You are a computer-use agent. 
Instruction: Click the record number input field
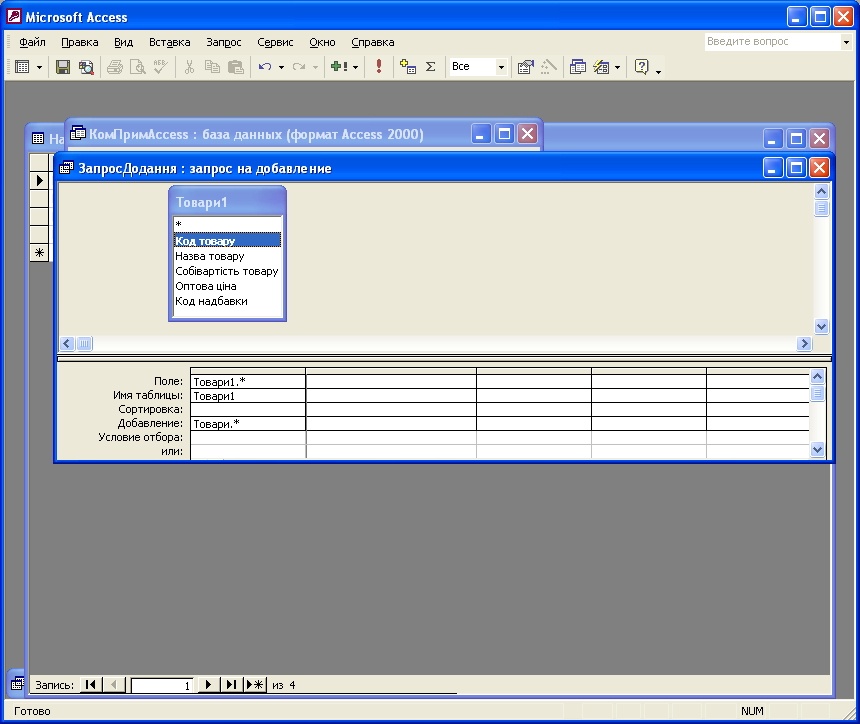pyautogui.click(x=163, y=685)
